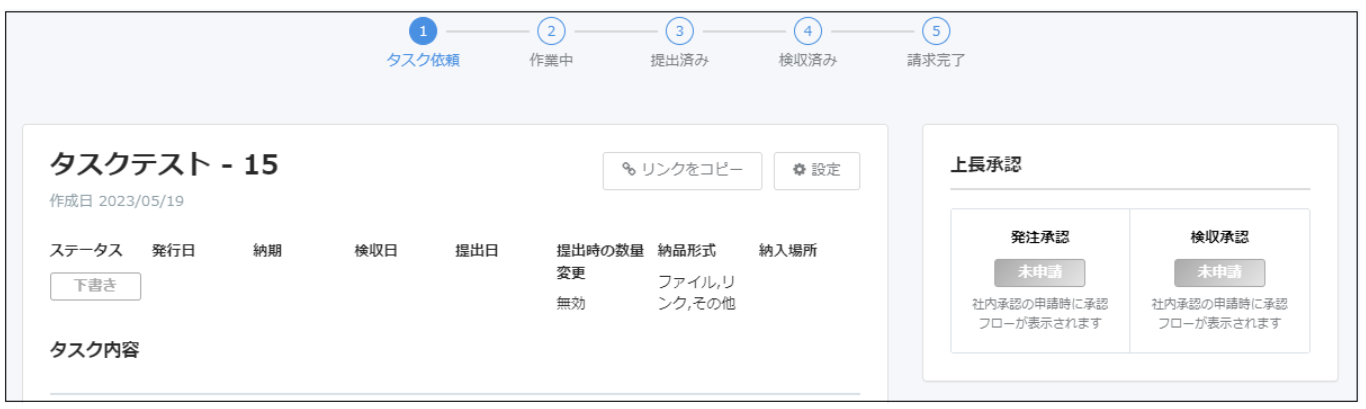Click the 納入場所 column header

788,250
